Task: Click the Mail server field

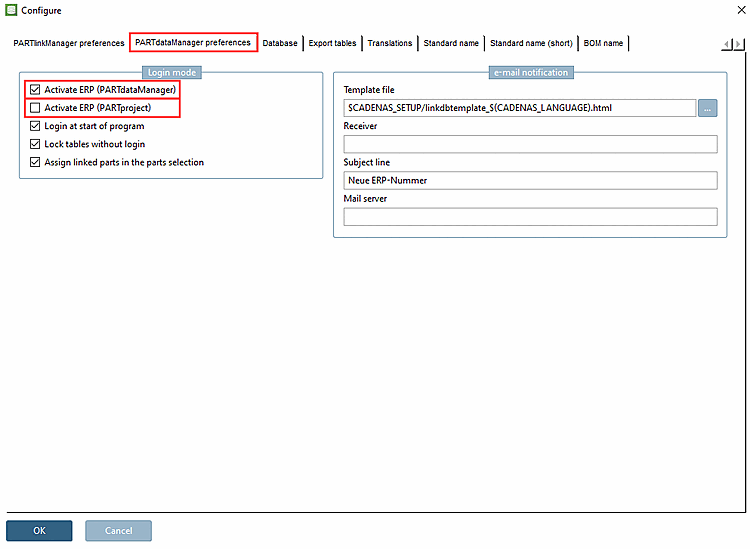Action: tap(530, 217)
